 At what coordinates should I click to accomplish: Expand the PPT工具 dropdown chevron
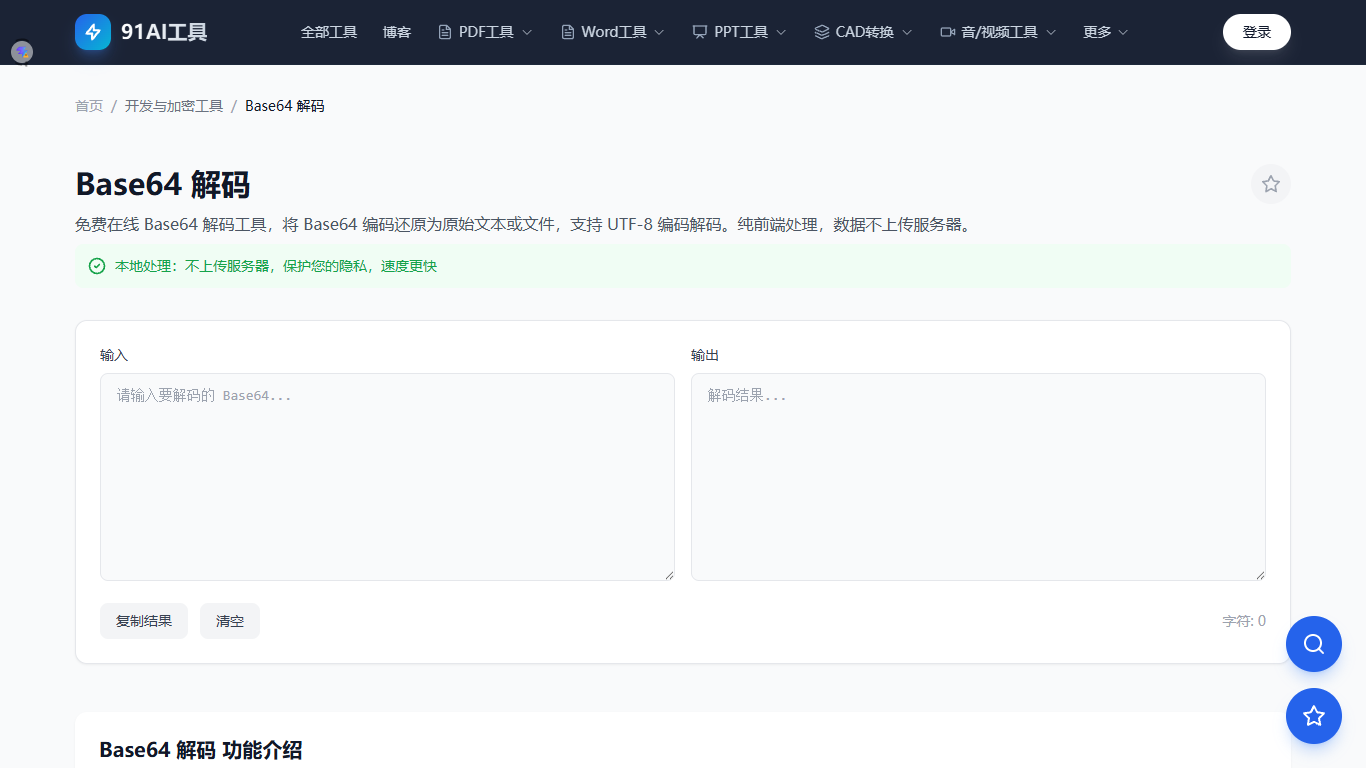(x=781, y=32)
